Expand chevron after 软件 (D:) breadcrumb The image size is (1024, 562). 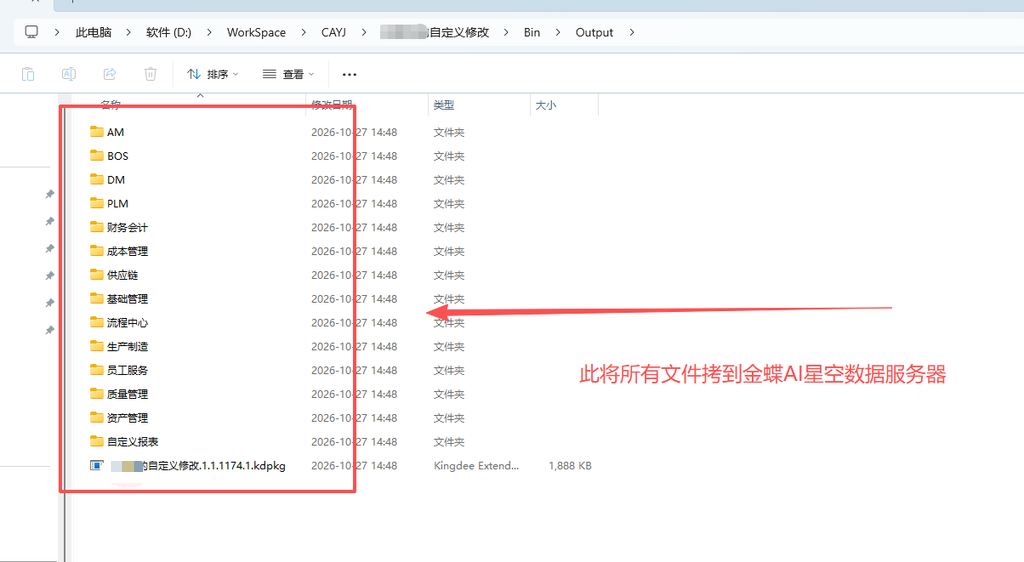click(x=209, y=33)
